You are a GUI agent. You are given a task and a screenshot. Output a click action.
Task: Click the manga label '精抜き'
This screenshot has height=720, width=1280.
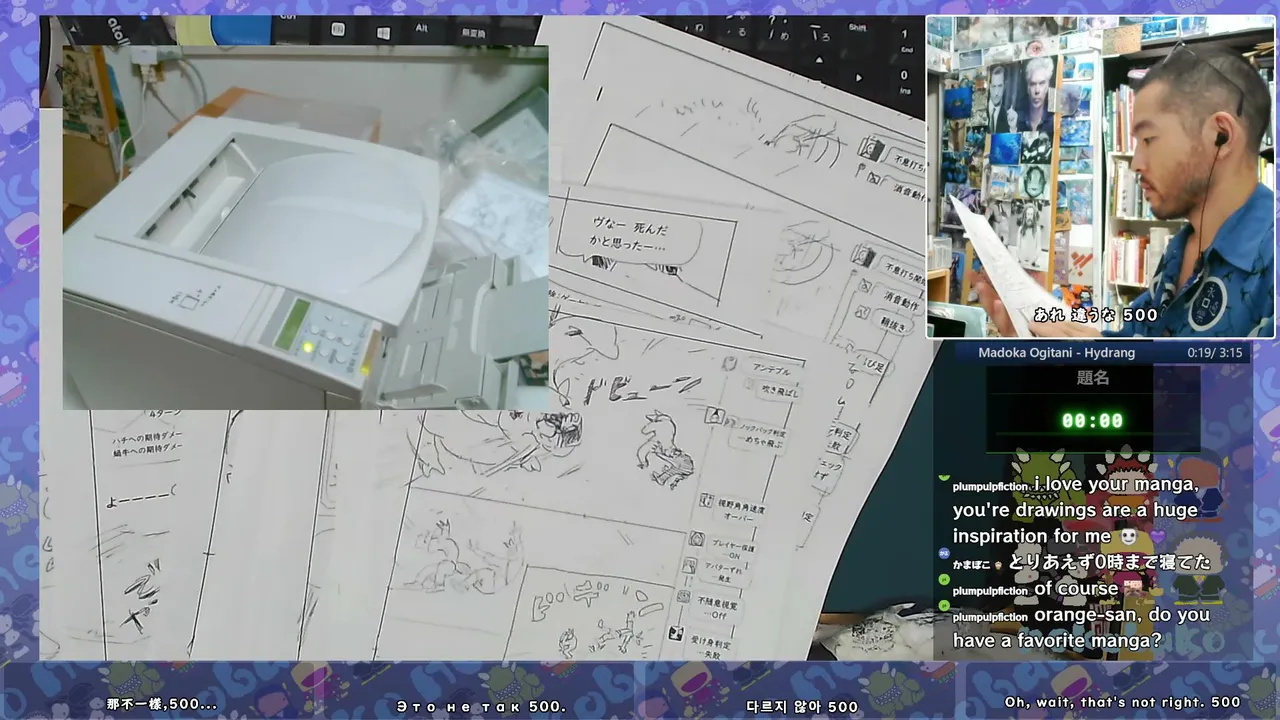tap(892, 324)
